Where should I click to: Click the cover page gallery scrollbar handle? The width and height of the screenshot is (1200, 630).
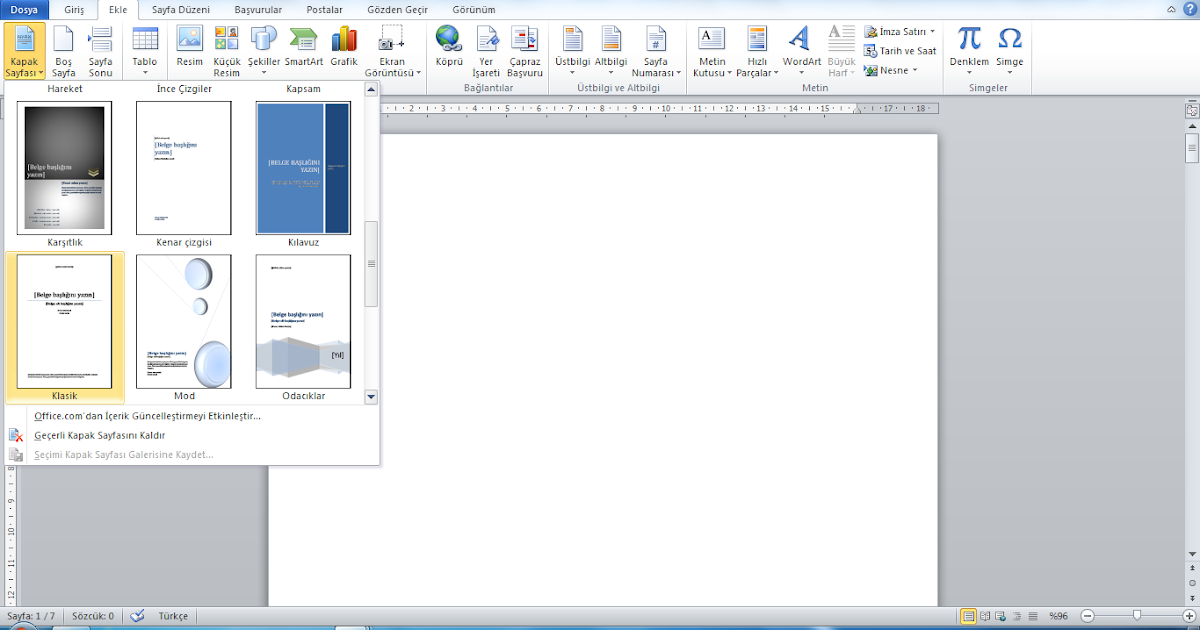point(371,264)
